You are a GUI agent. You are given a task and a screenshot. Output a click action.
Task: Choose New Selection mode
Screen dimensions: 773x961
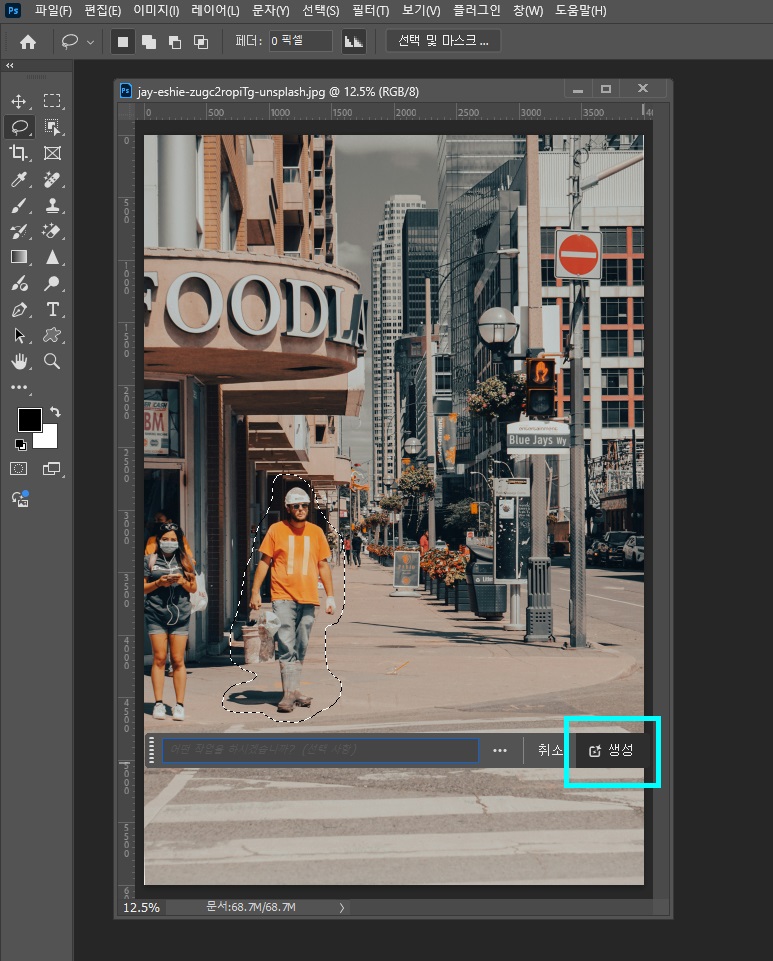(123, 42)
